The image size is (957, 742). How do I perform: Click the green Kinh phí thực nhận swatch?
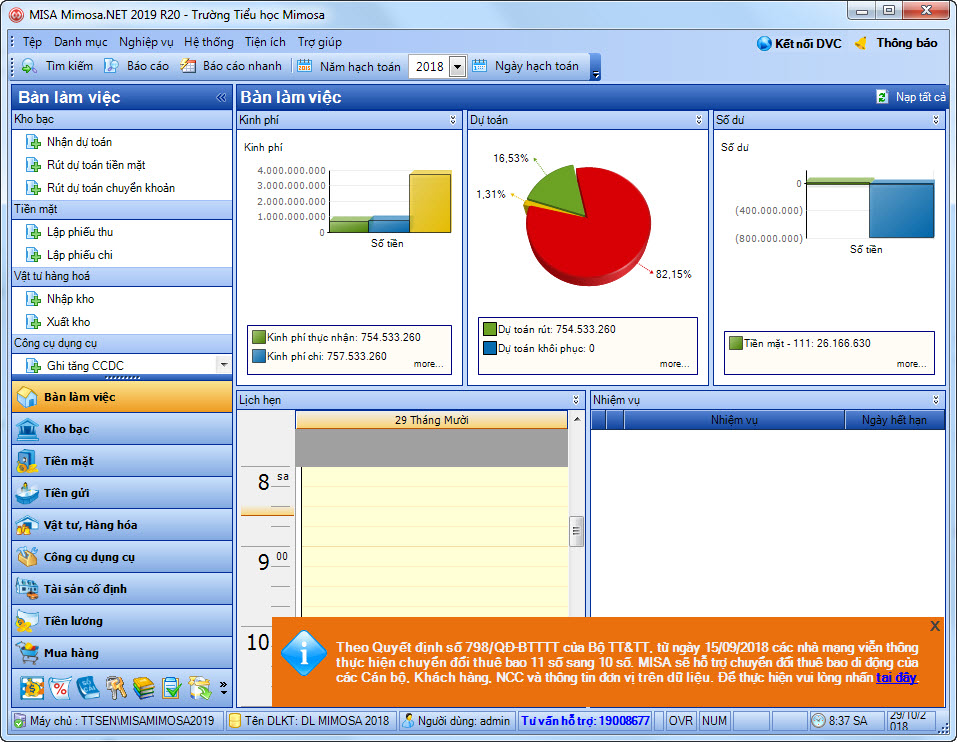(259, 337)
